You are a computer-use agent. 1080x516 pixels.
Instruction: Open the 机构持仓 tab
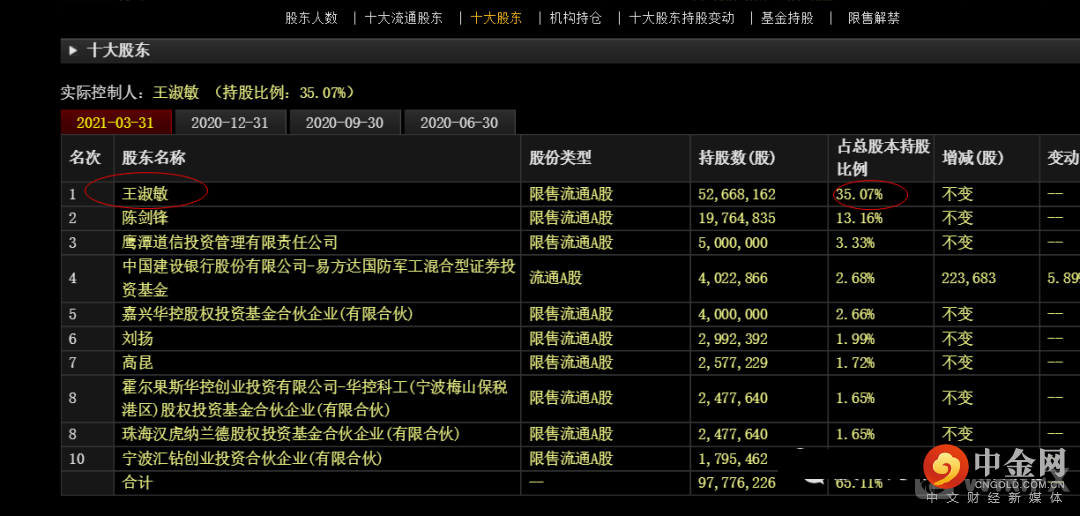tap(575, 19)
